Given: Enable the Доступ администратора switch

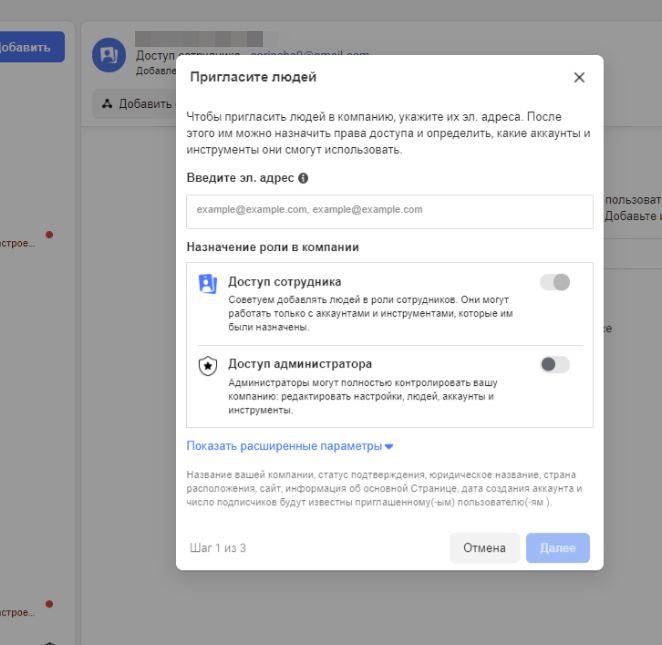Looking at the screenshot, I should (x=555, y=364).
